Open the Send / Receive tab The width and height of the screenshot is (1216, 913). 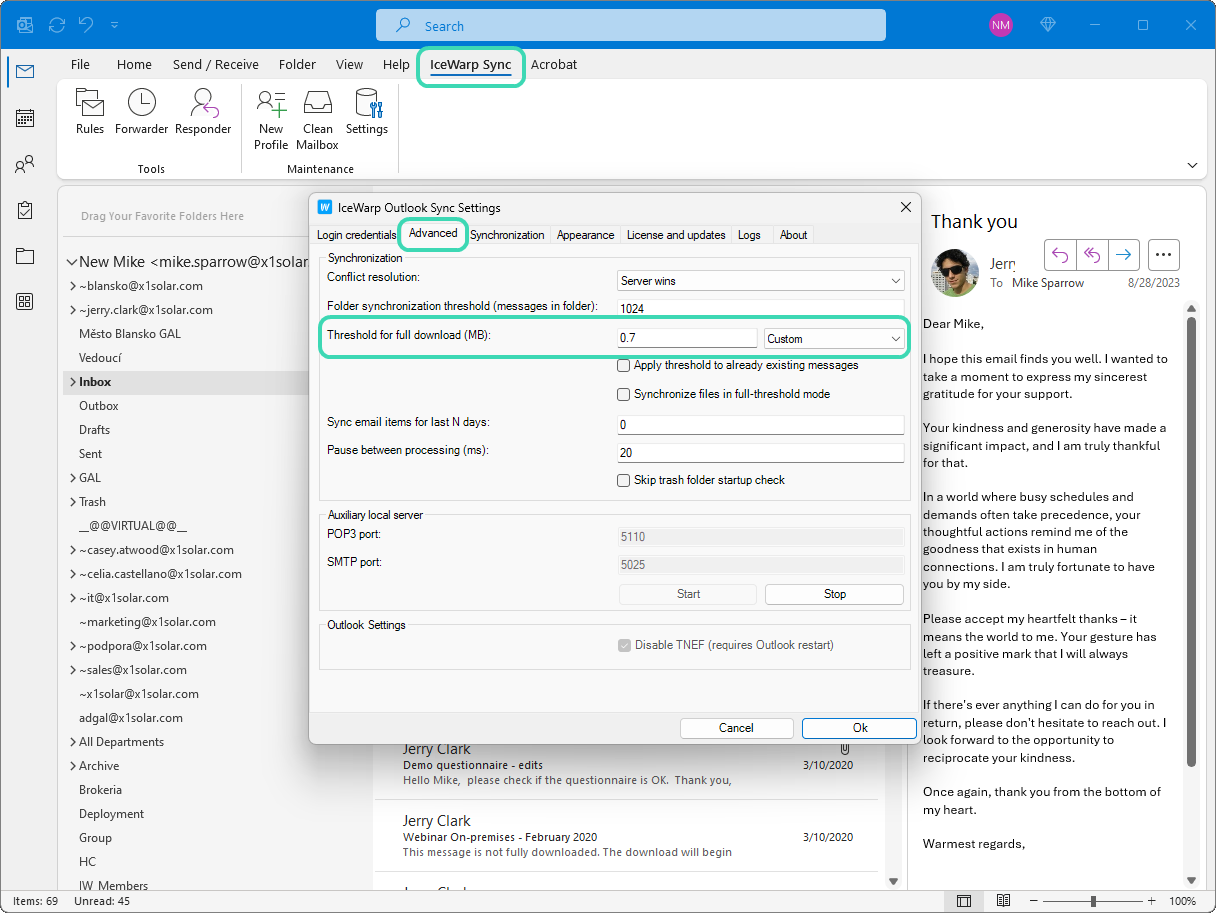pos(216,65)
